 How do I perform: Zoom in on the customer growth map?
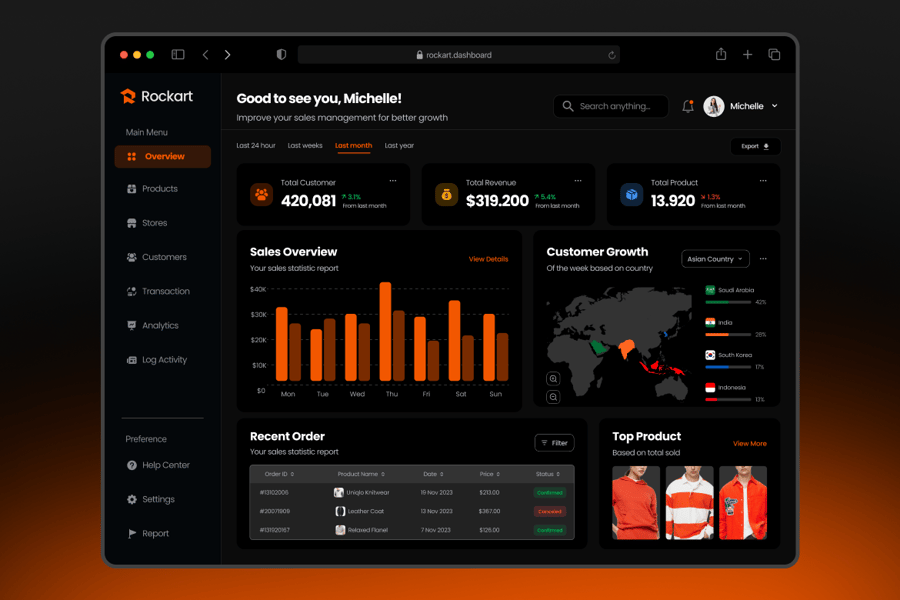[x=553, y=379]
